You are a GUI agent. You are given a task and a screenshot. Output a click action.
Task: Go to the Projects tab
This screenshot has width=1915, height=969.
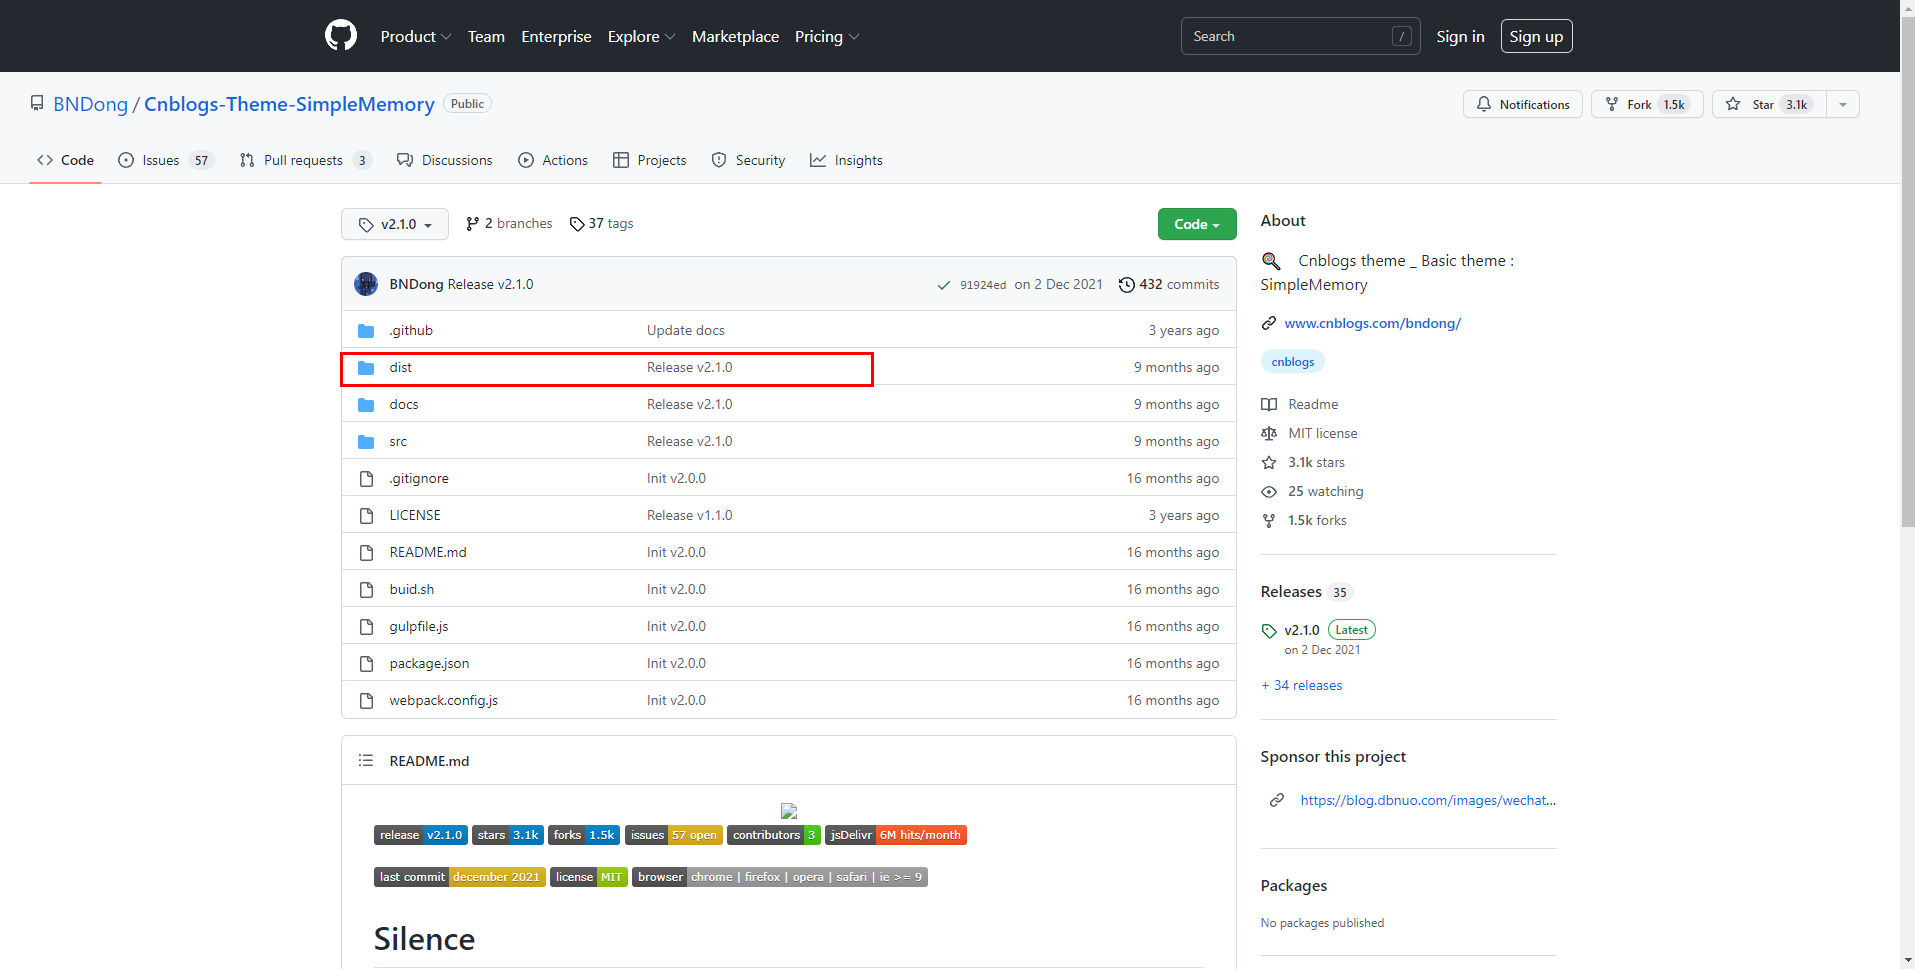click(x=650, y=160)
